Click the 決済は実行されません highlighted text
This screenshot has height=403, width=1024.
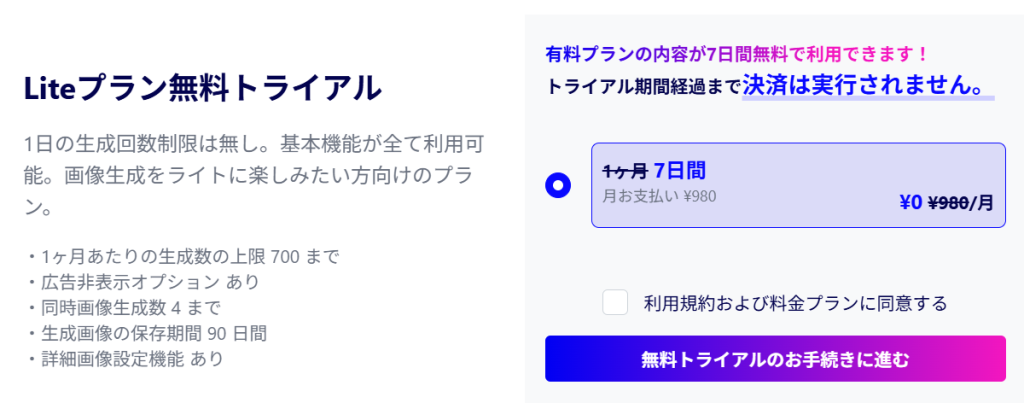(867, 84)
